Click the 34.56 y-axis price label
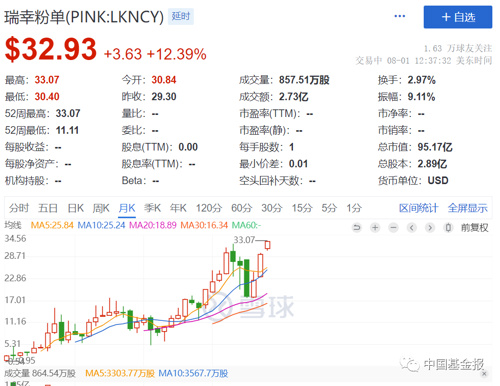This screenshot has width=500, height=386. 15,238
